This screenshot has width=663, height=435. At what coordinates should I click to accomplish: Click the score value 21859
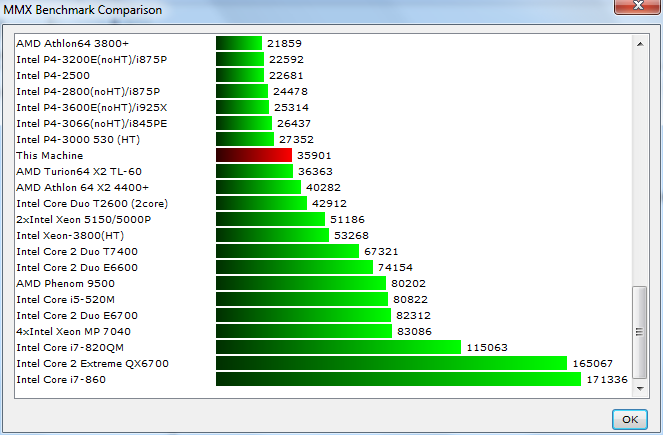pos(285,44)
